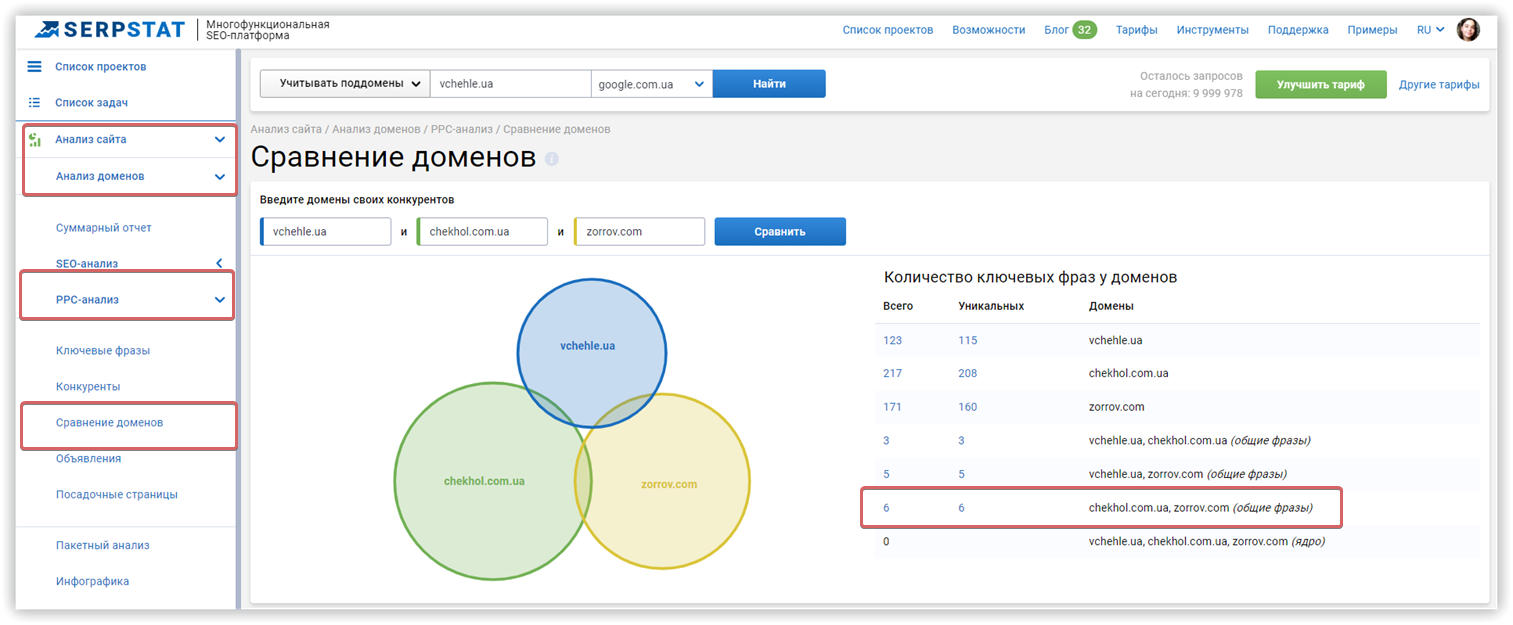Expand the Анализ сайта section chevron
1513x625 pixels.
pos(220,140)
